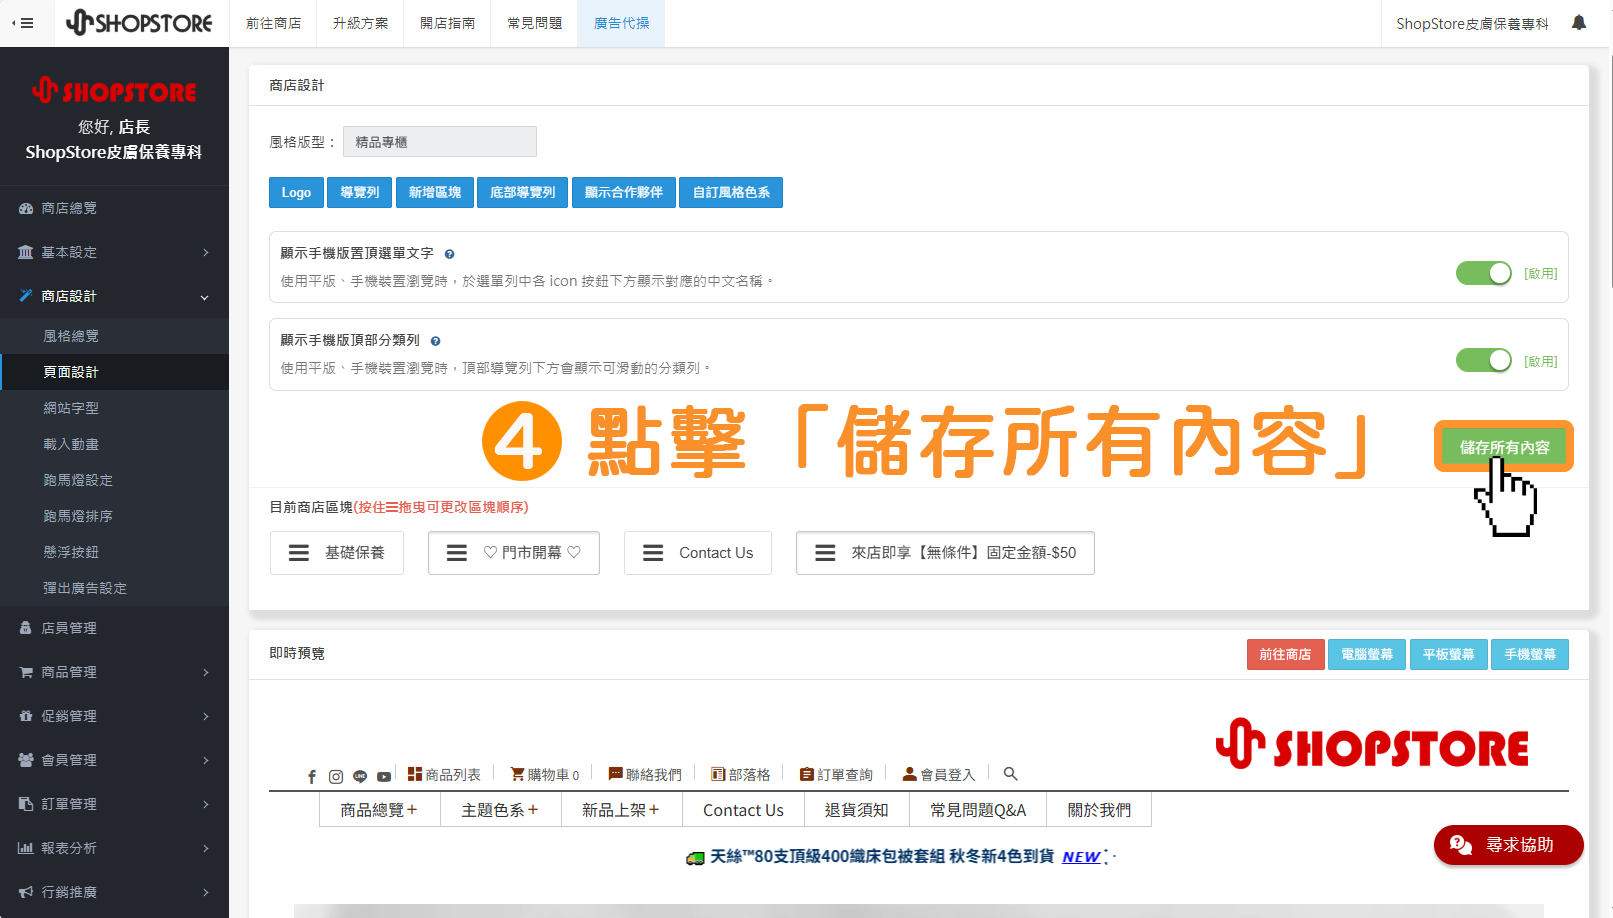Click the Instagram icon in preview header
The width and height of the screenshot is (1613, 918).
tap(336, 776)
